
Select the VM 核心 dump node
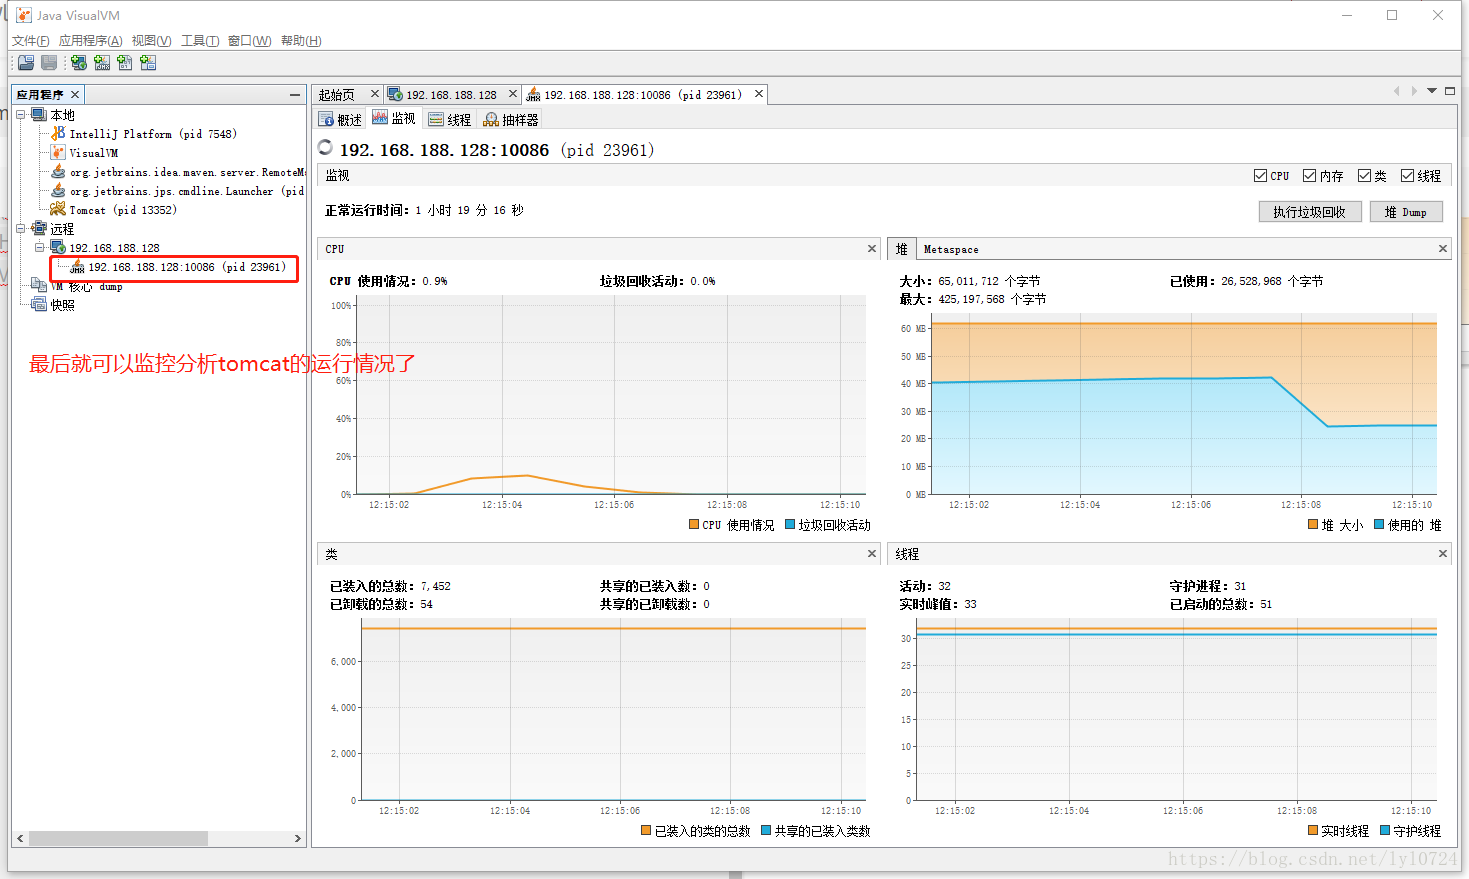coord(86,286)
